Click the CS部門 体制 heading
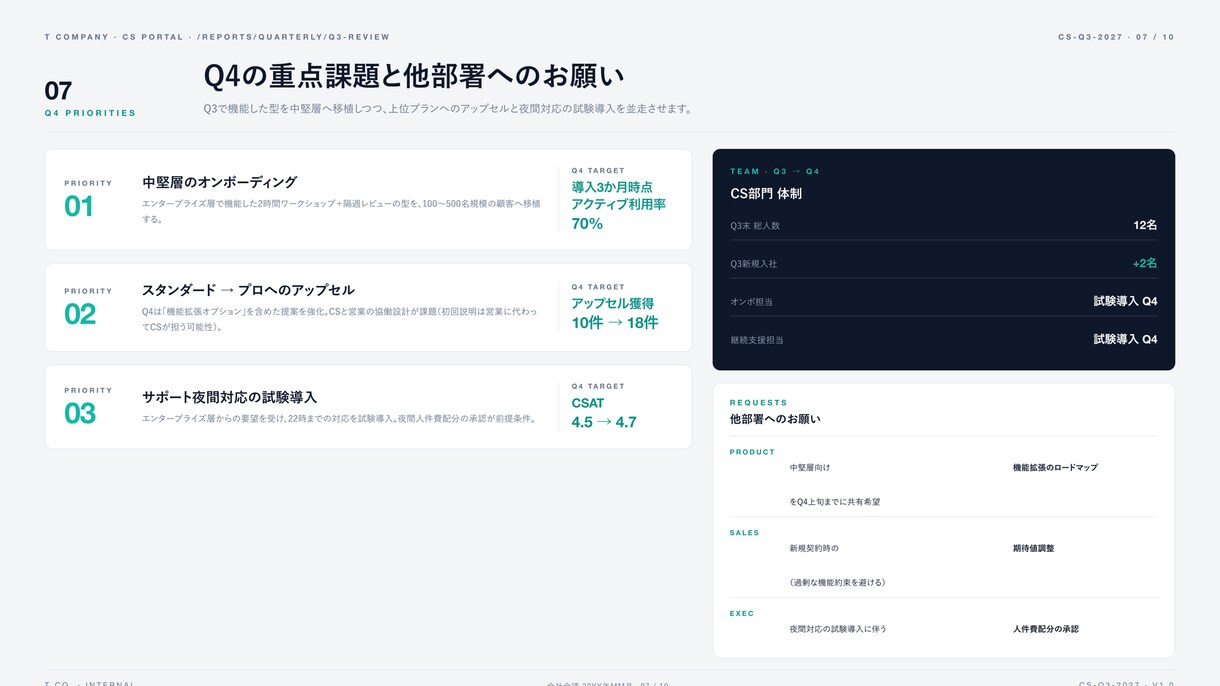The height and width of the screenshot is (686, 1220). (x=766, y=193)
